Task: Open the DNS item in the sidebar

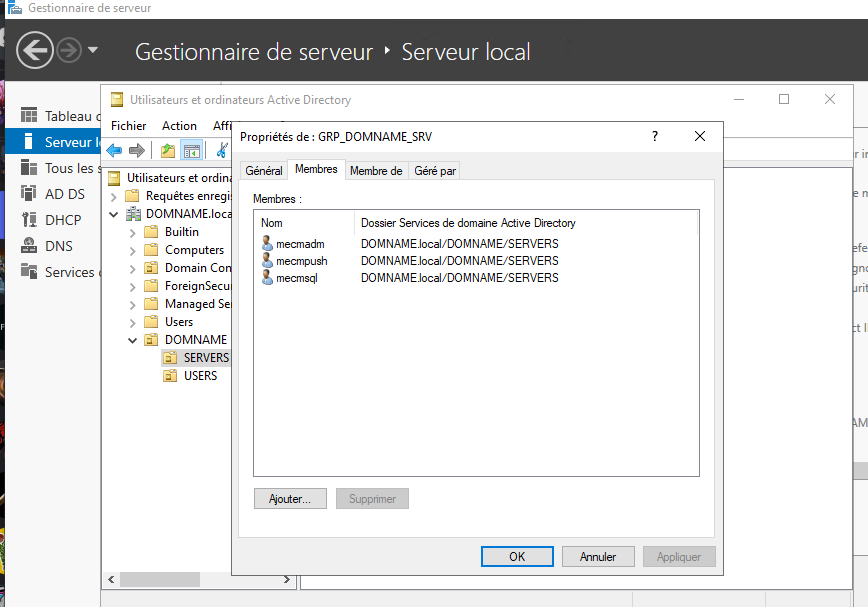Action: tap(58, 246)
